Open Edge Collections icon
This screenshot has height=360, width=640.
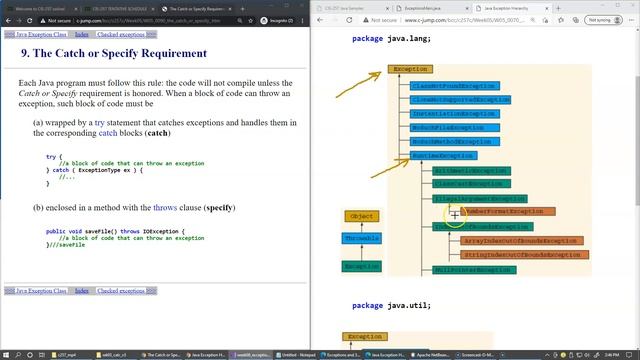tap(576, 20)
